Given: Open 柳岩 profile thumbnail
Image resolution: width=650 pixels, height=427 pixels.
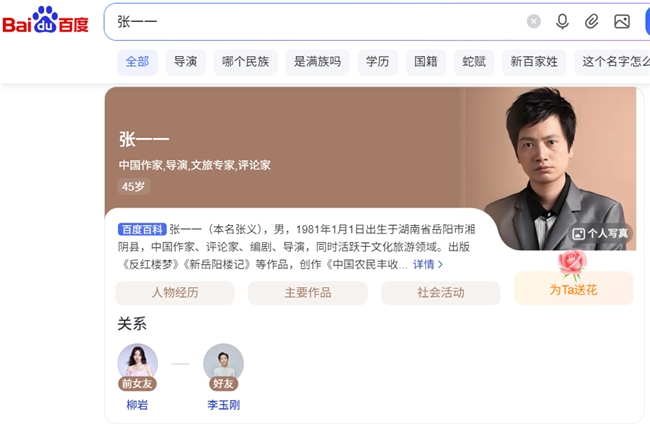Looking at the screenshot, I should point(138,364).
